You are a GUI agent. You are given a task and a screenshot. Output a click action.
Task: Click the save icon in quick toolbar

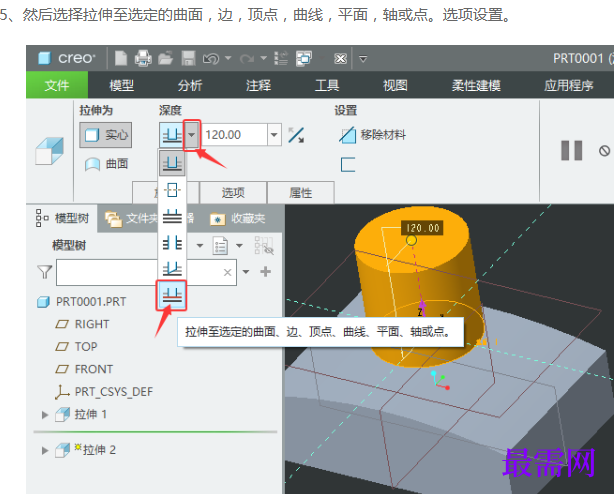pyautogui.click(x=188, y=59)
